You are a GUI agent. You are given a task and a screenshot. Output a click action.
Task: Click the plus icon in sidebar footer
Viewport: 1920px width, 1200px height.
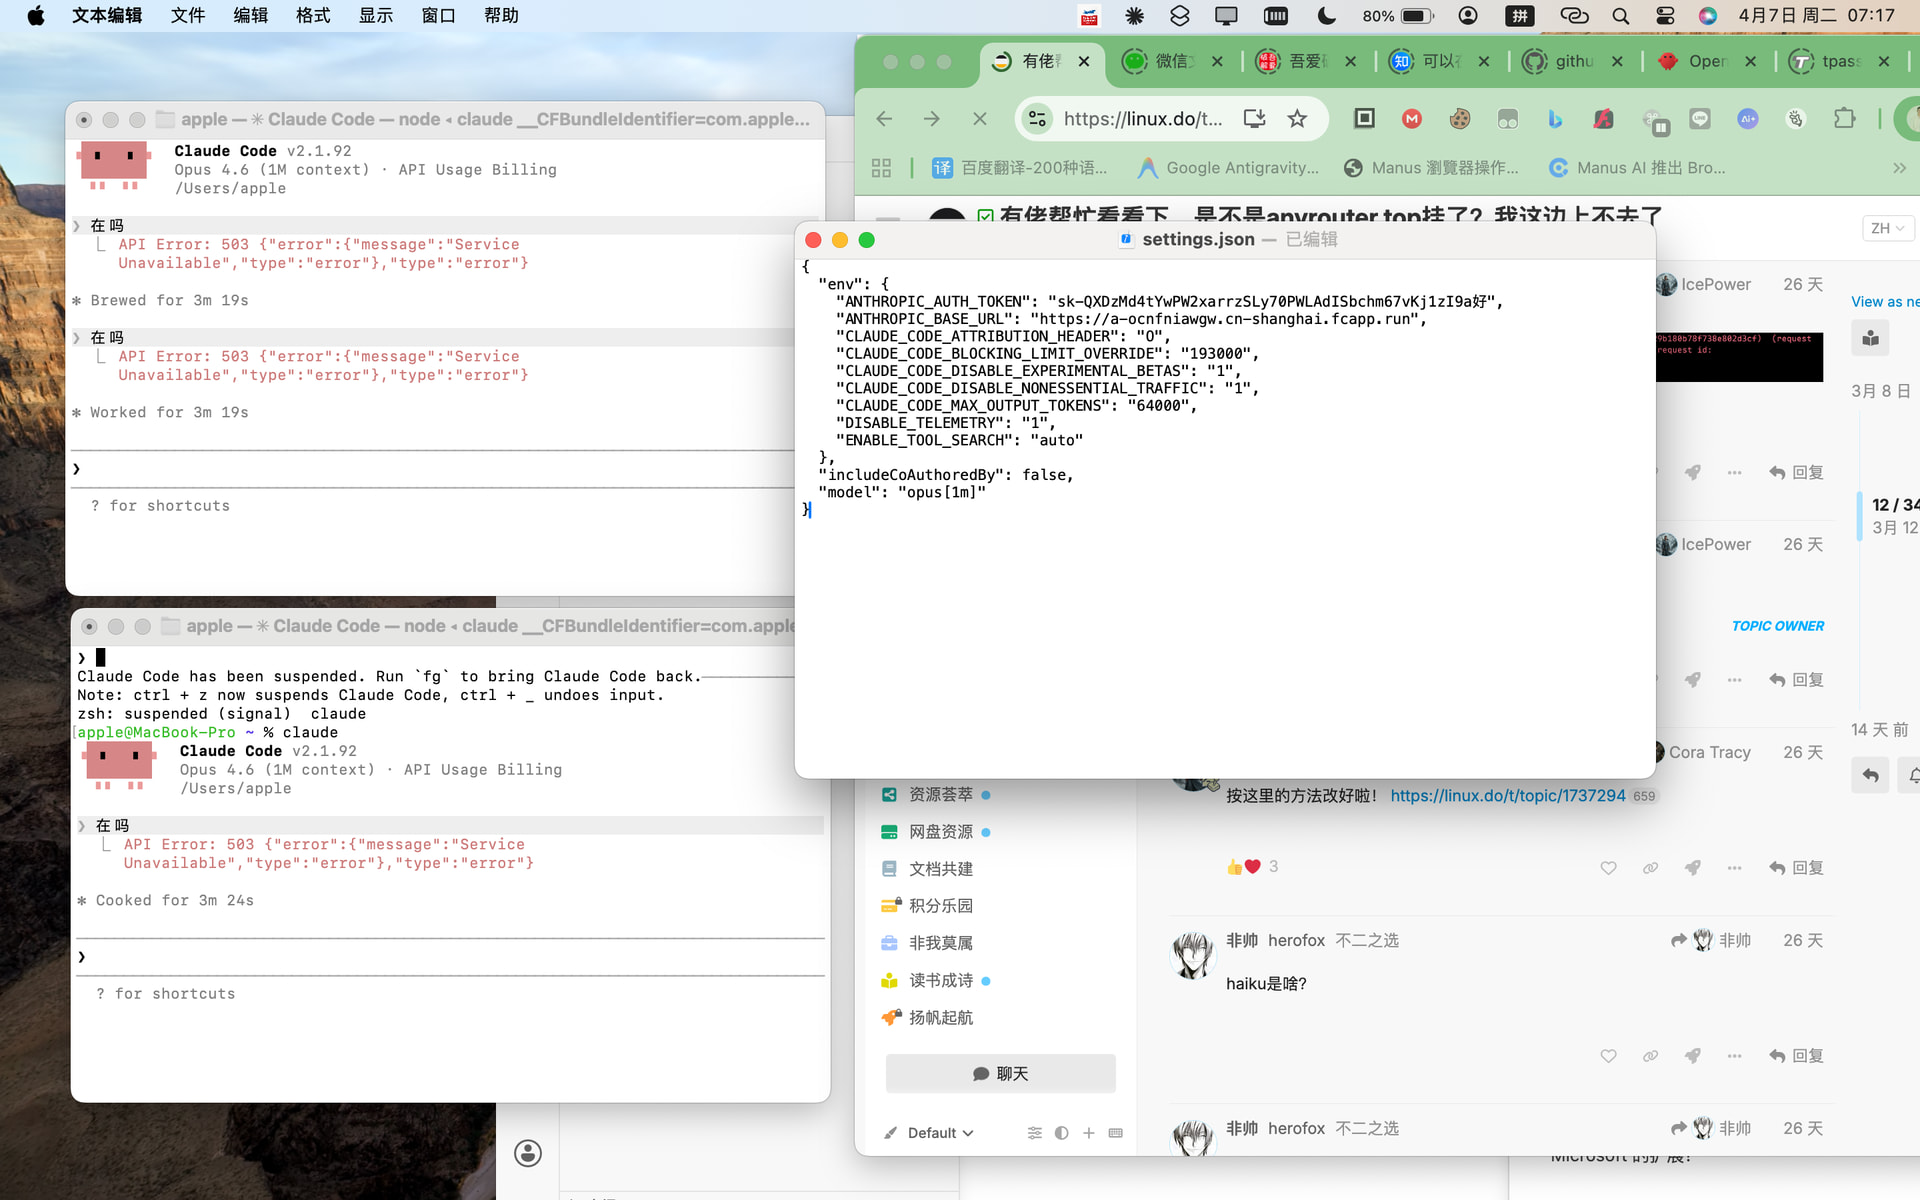point(1088,1133)
